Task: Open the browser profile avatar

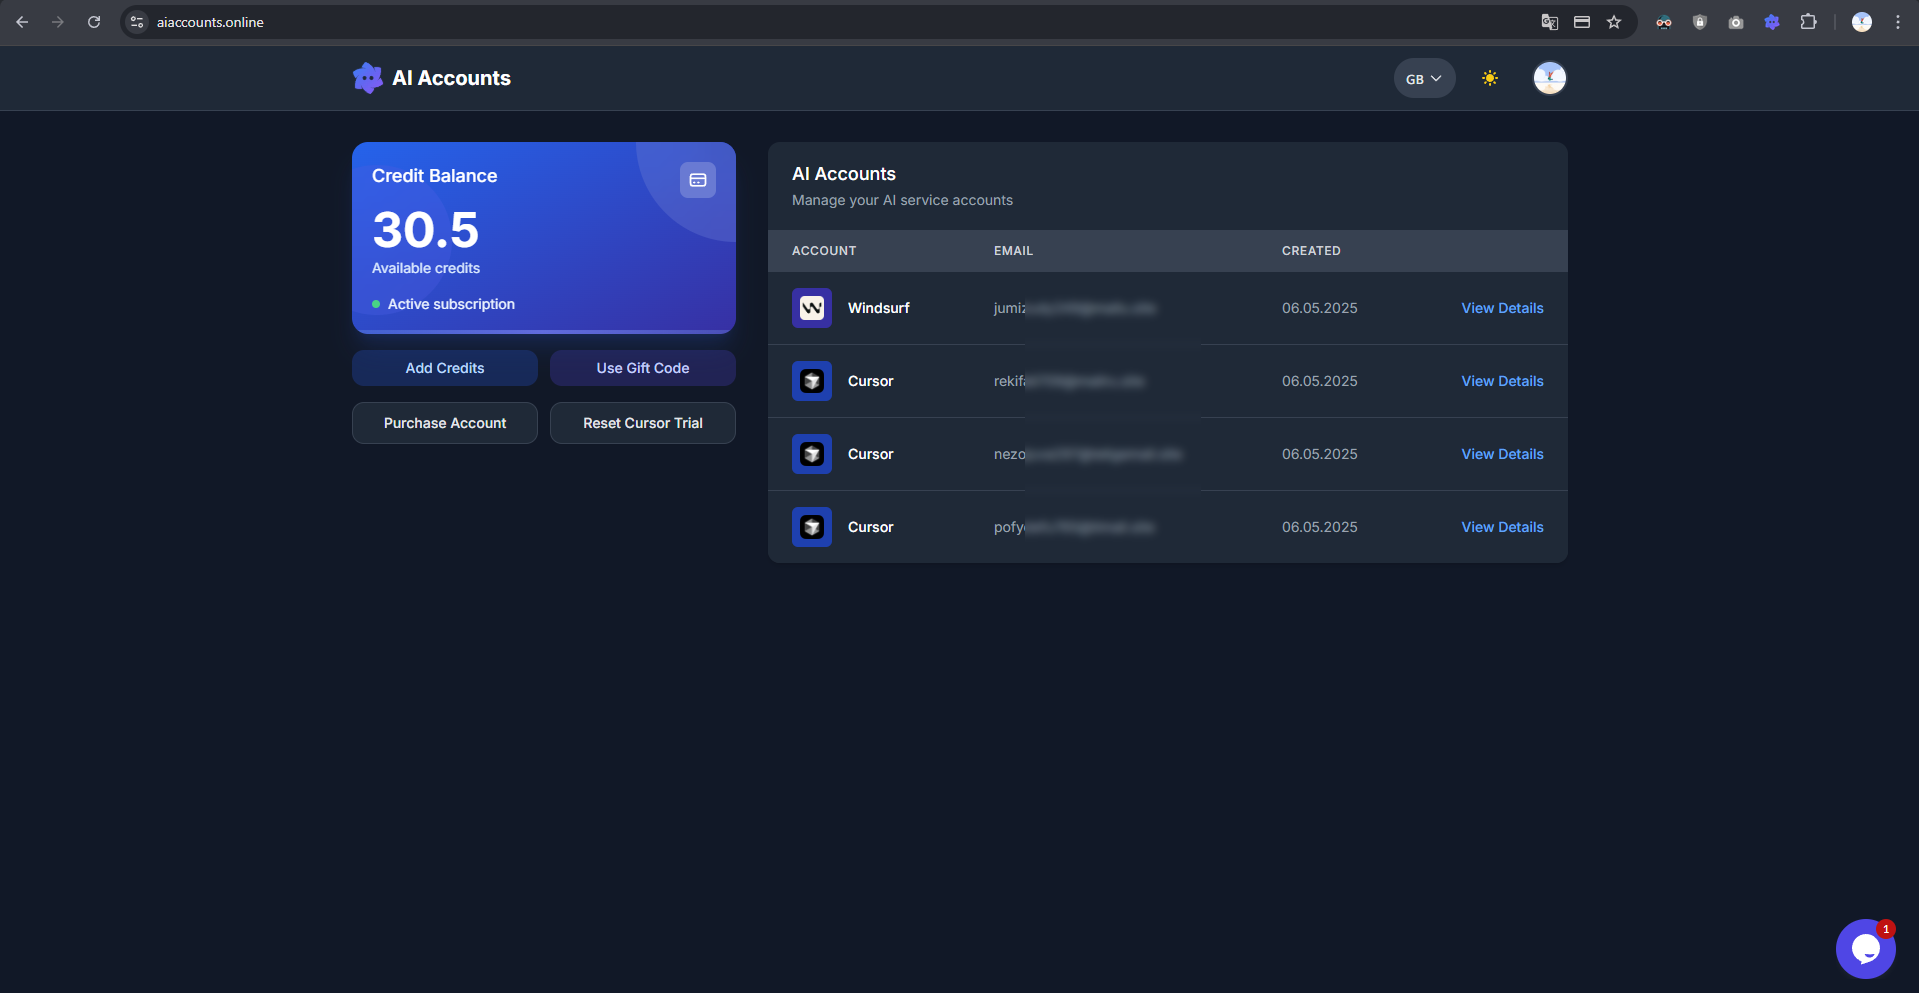Action: point(1862,22)
